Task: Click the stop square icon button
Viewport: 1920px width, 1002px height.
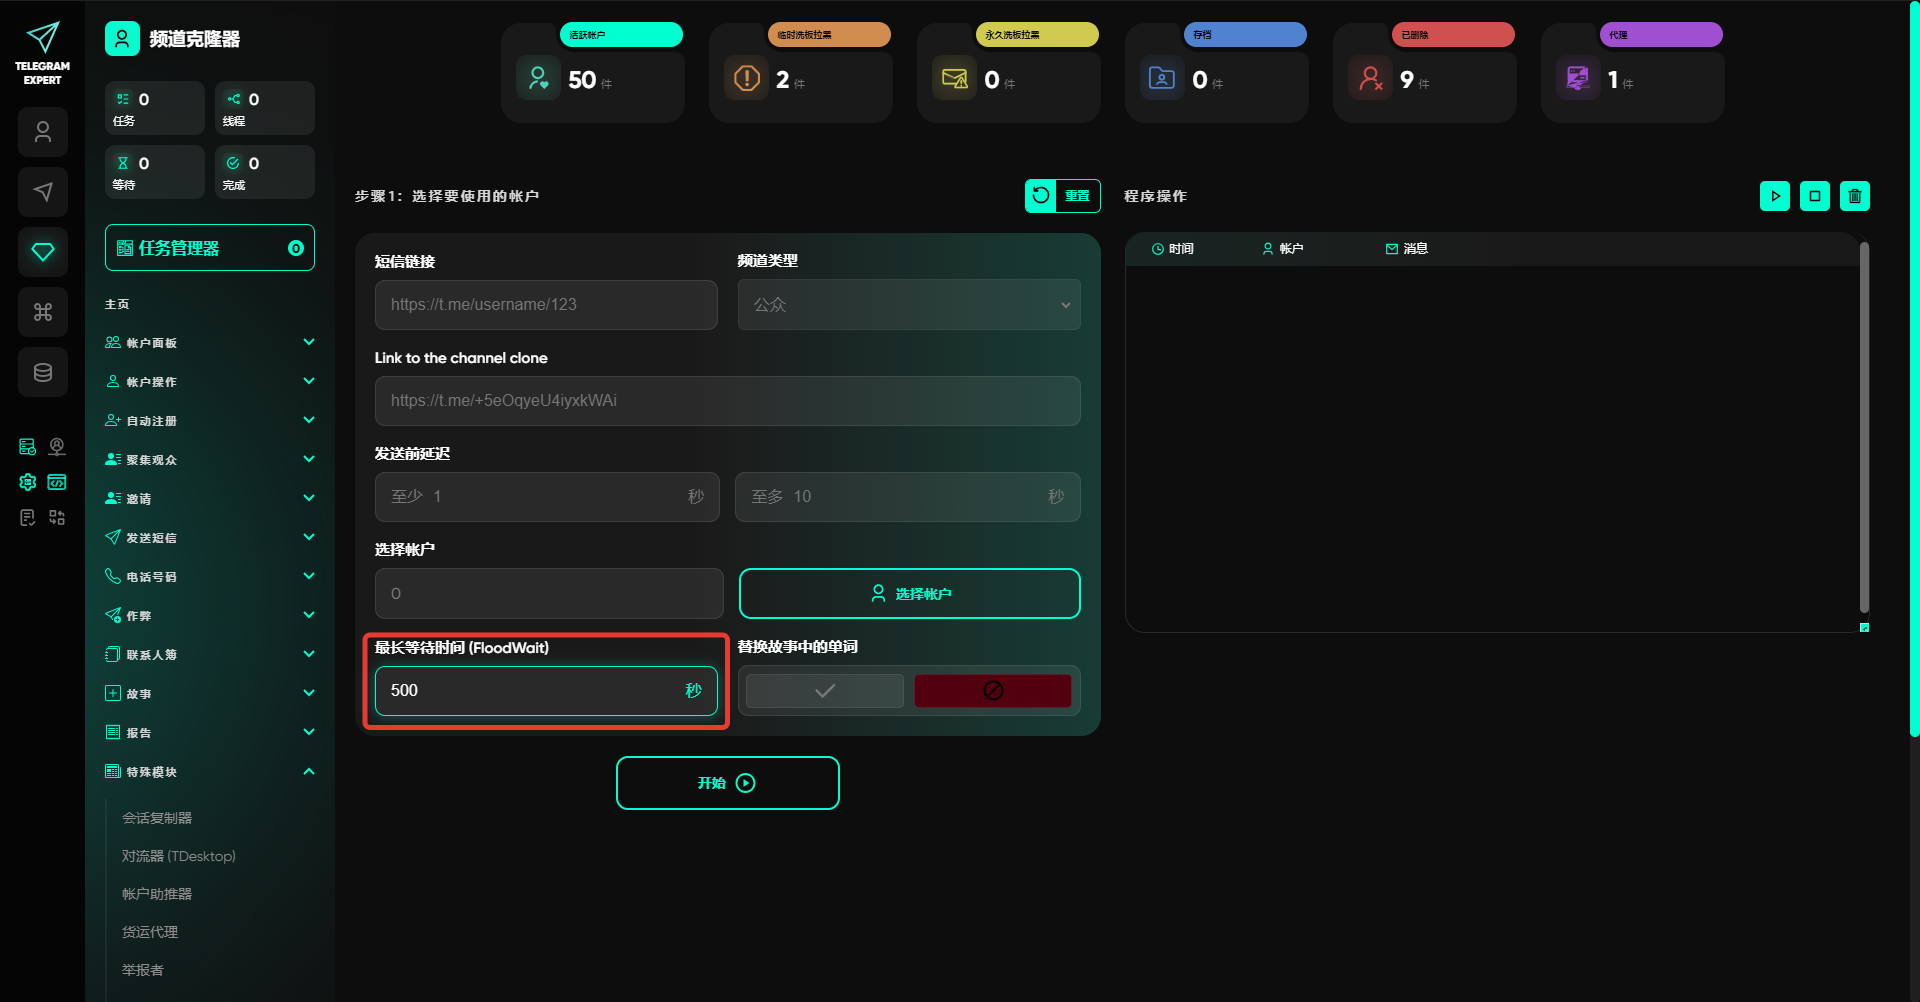Action: [x=1814, y=196]
